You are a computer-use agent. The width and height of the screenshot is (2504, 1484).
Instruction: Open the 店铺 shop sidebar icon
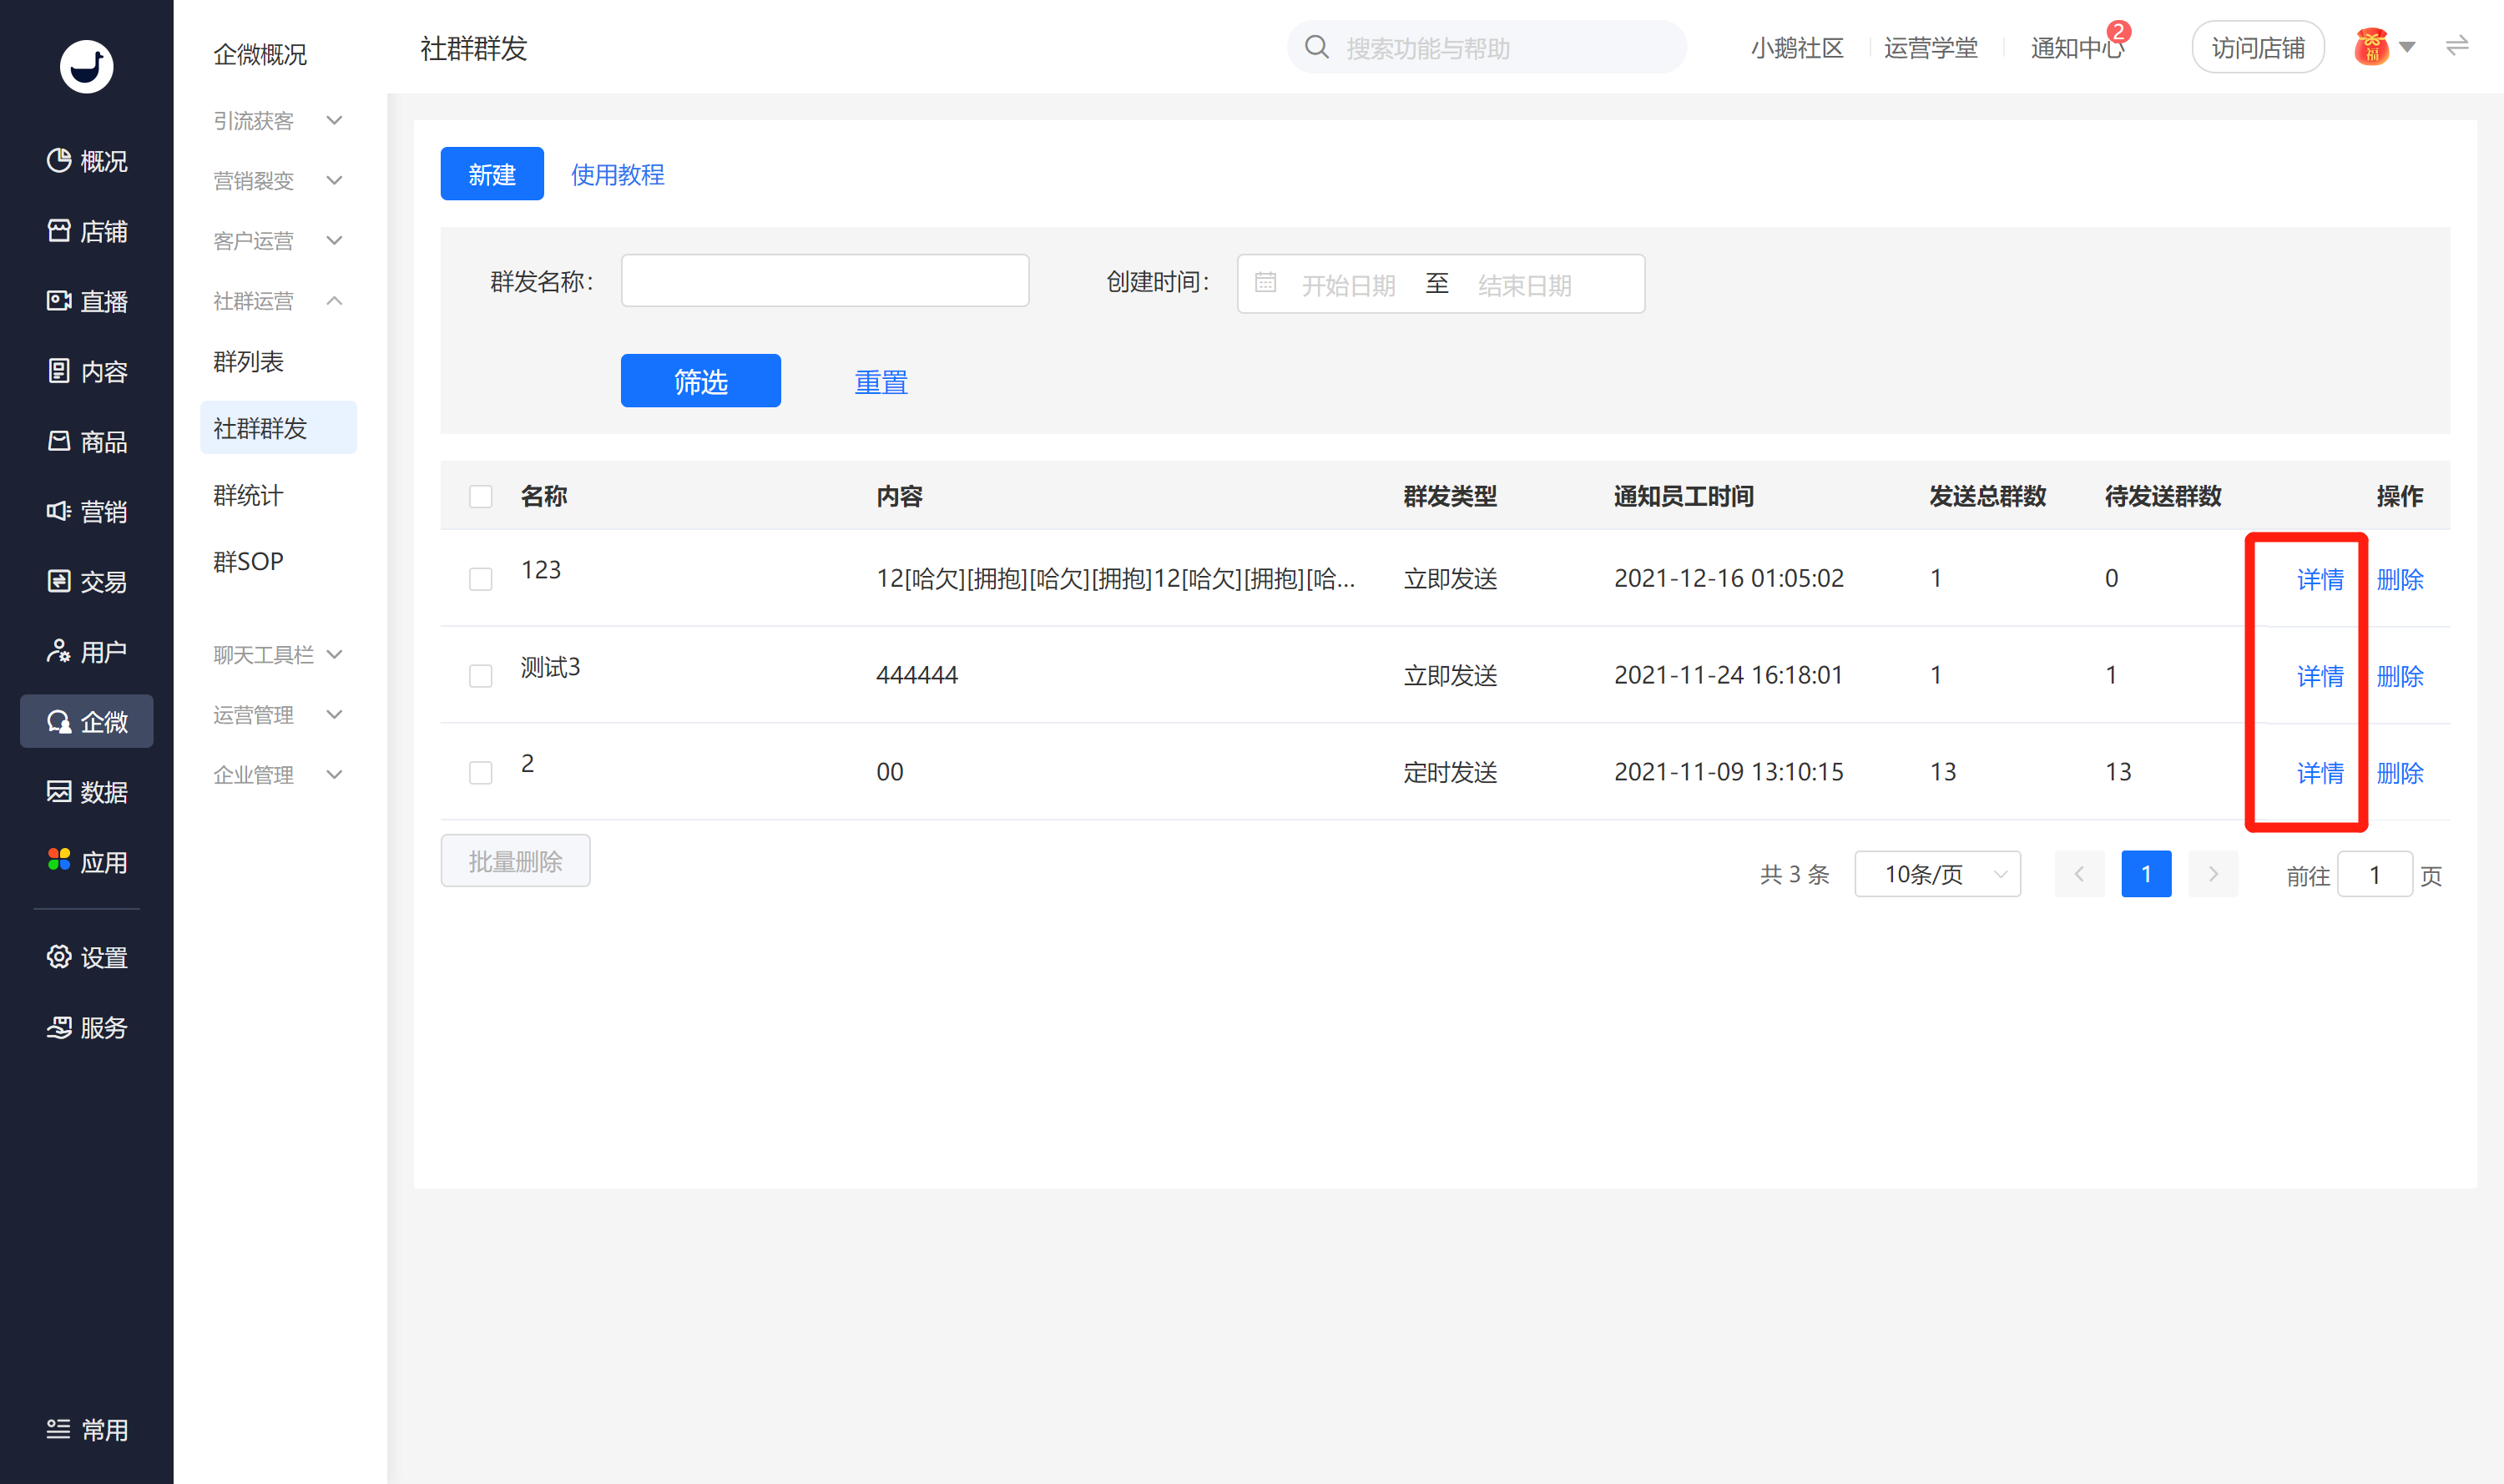tap(59, 231)
